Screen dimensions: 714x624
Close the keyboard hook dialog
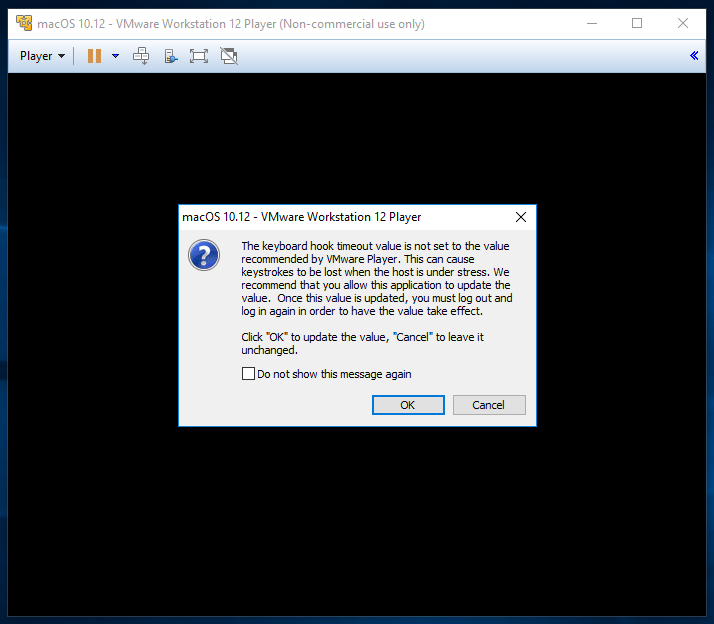(521, 217)
